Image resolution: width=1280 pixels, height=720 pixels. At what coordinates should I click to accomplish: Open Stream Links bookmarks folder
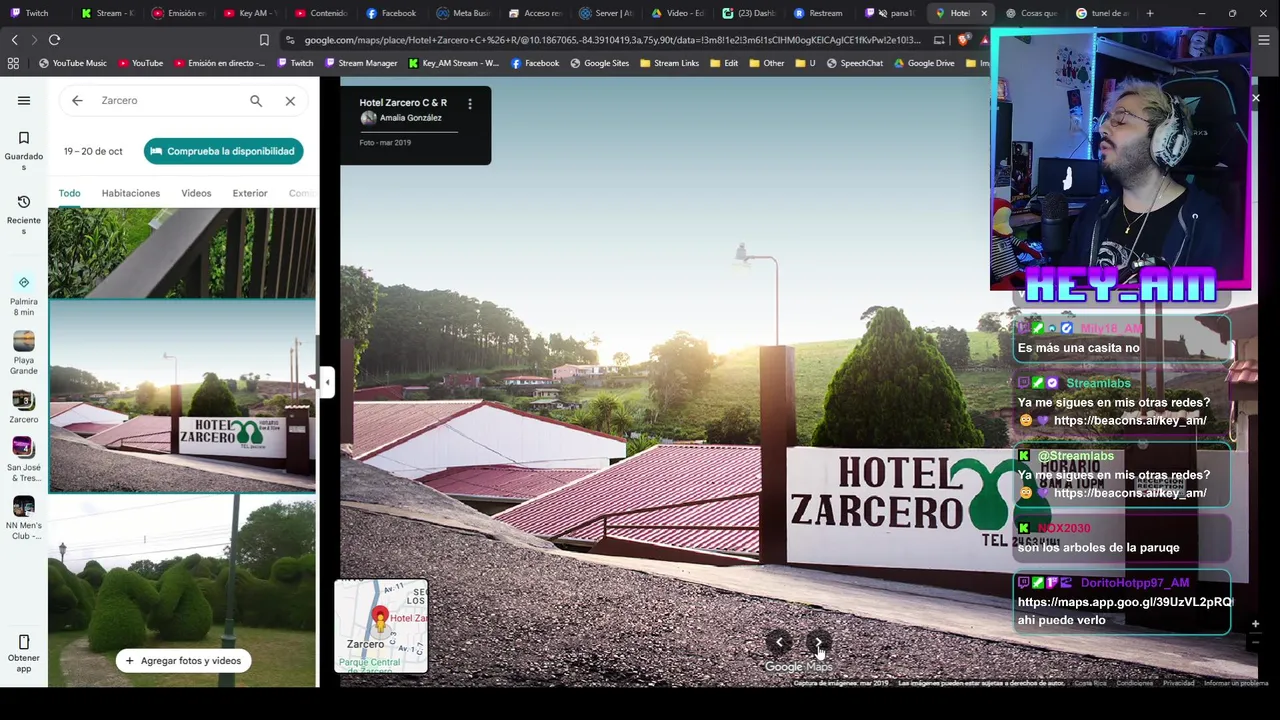tap(669, 63)
